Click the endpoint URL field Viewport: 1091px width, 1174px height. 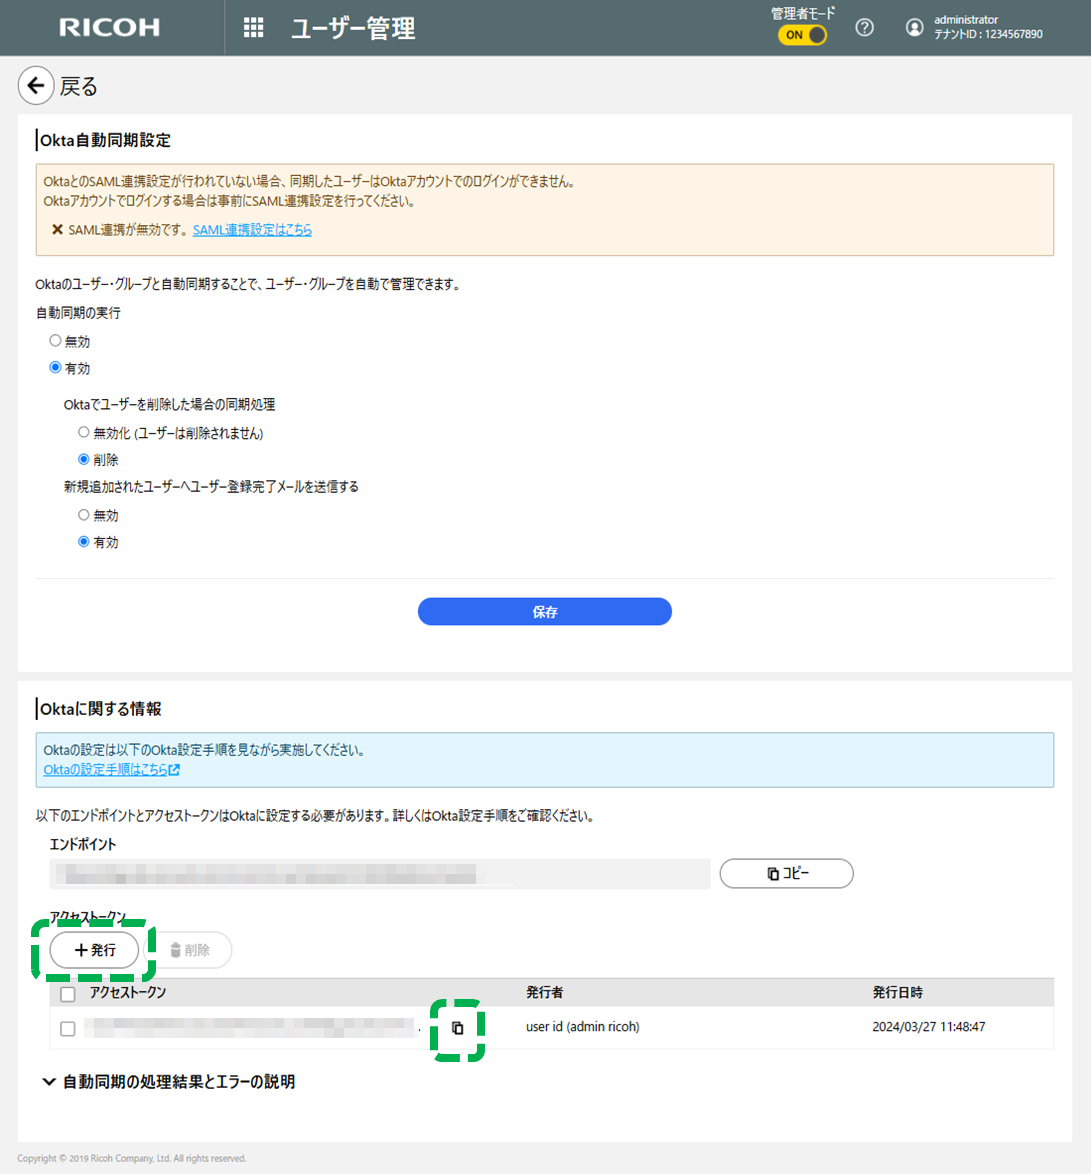380,874
